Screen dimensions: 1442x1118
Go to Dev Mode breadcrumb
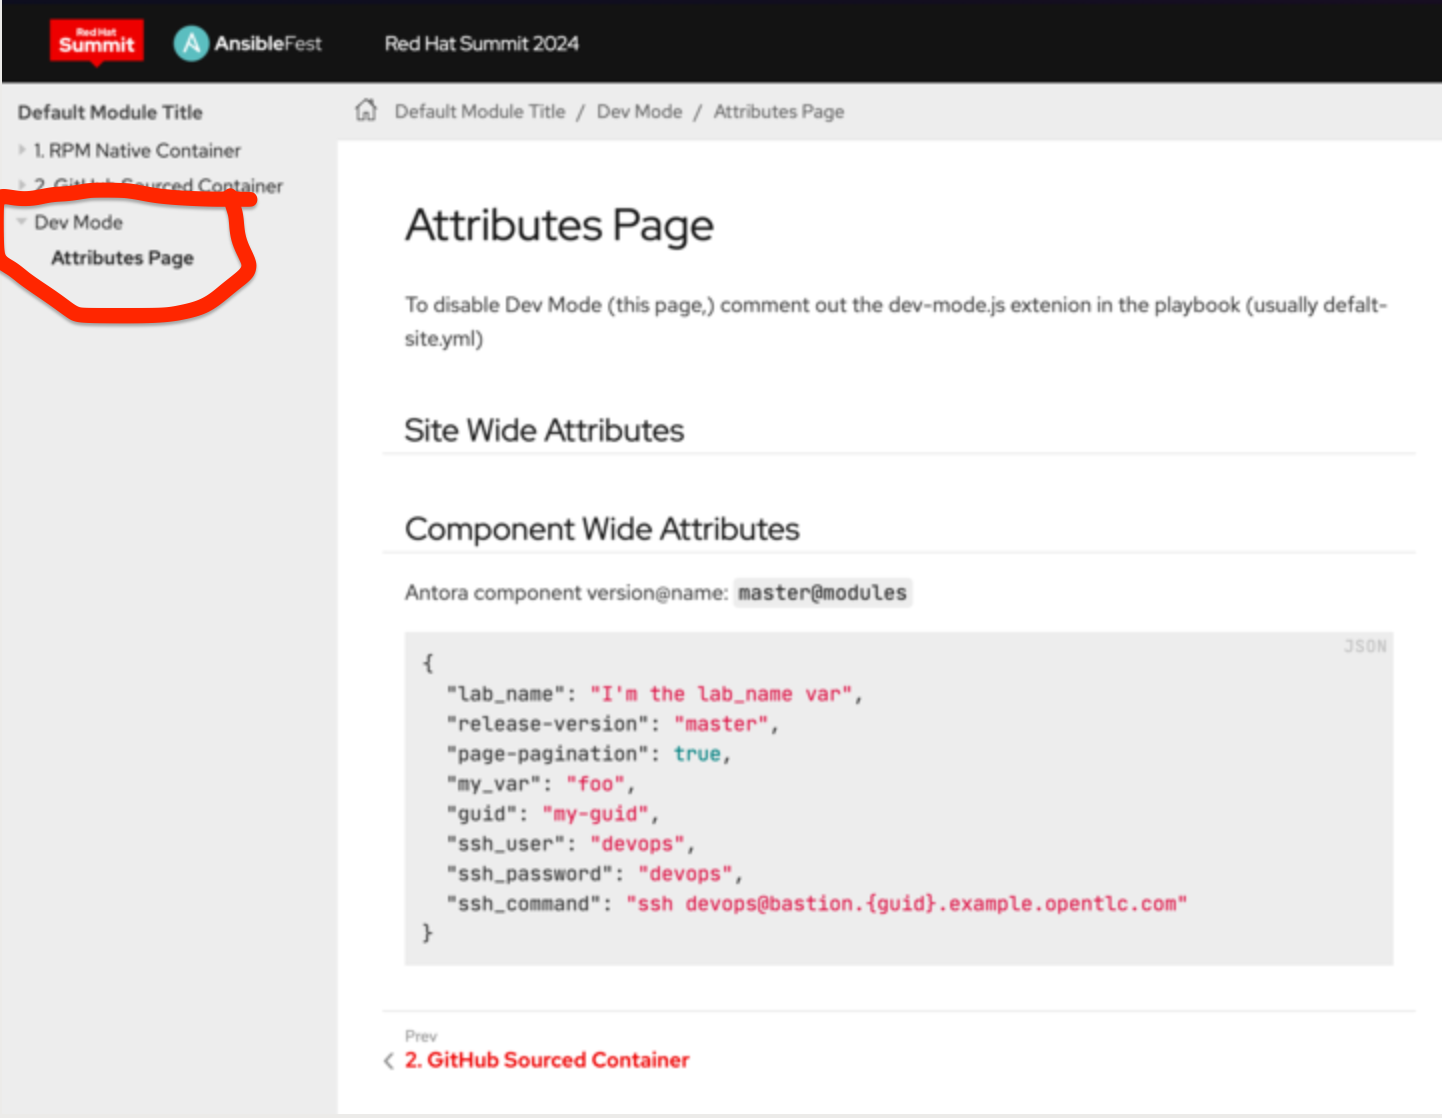tap(639, 111)
